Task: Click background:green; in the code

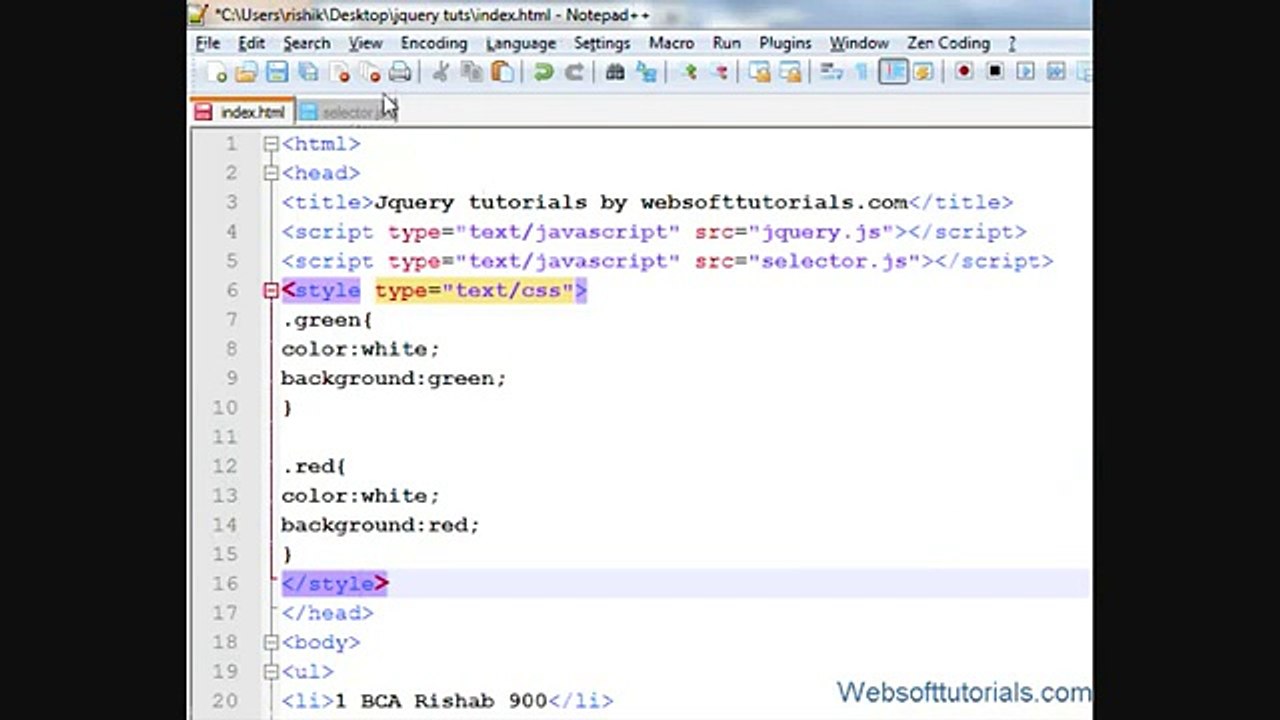Action: click(x=394, y=379)
